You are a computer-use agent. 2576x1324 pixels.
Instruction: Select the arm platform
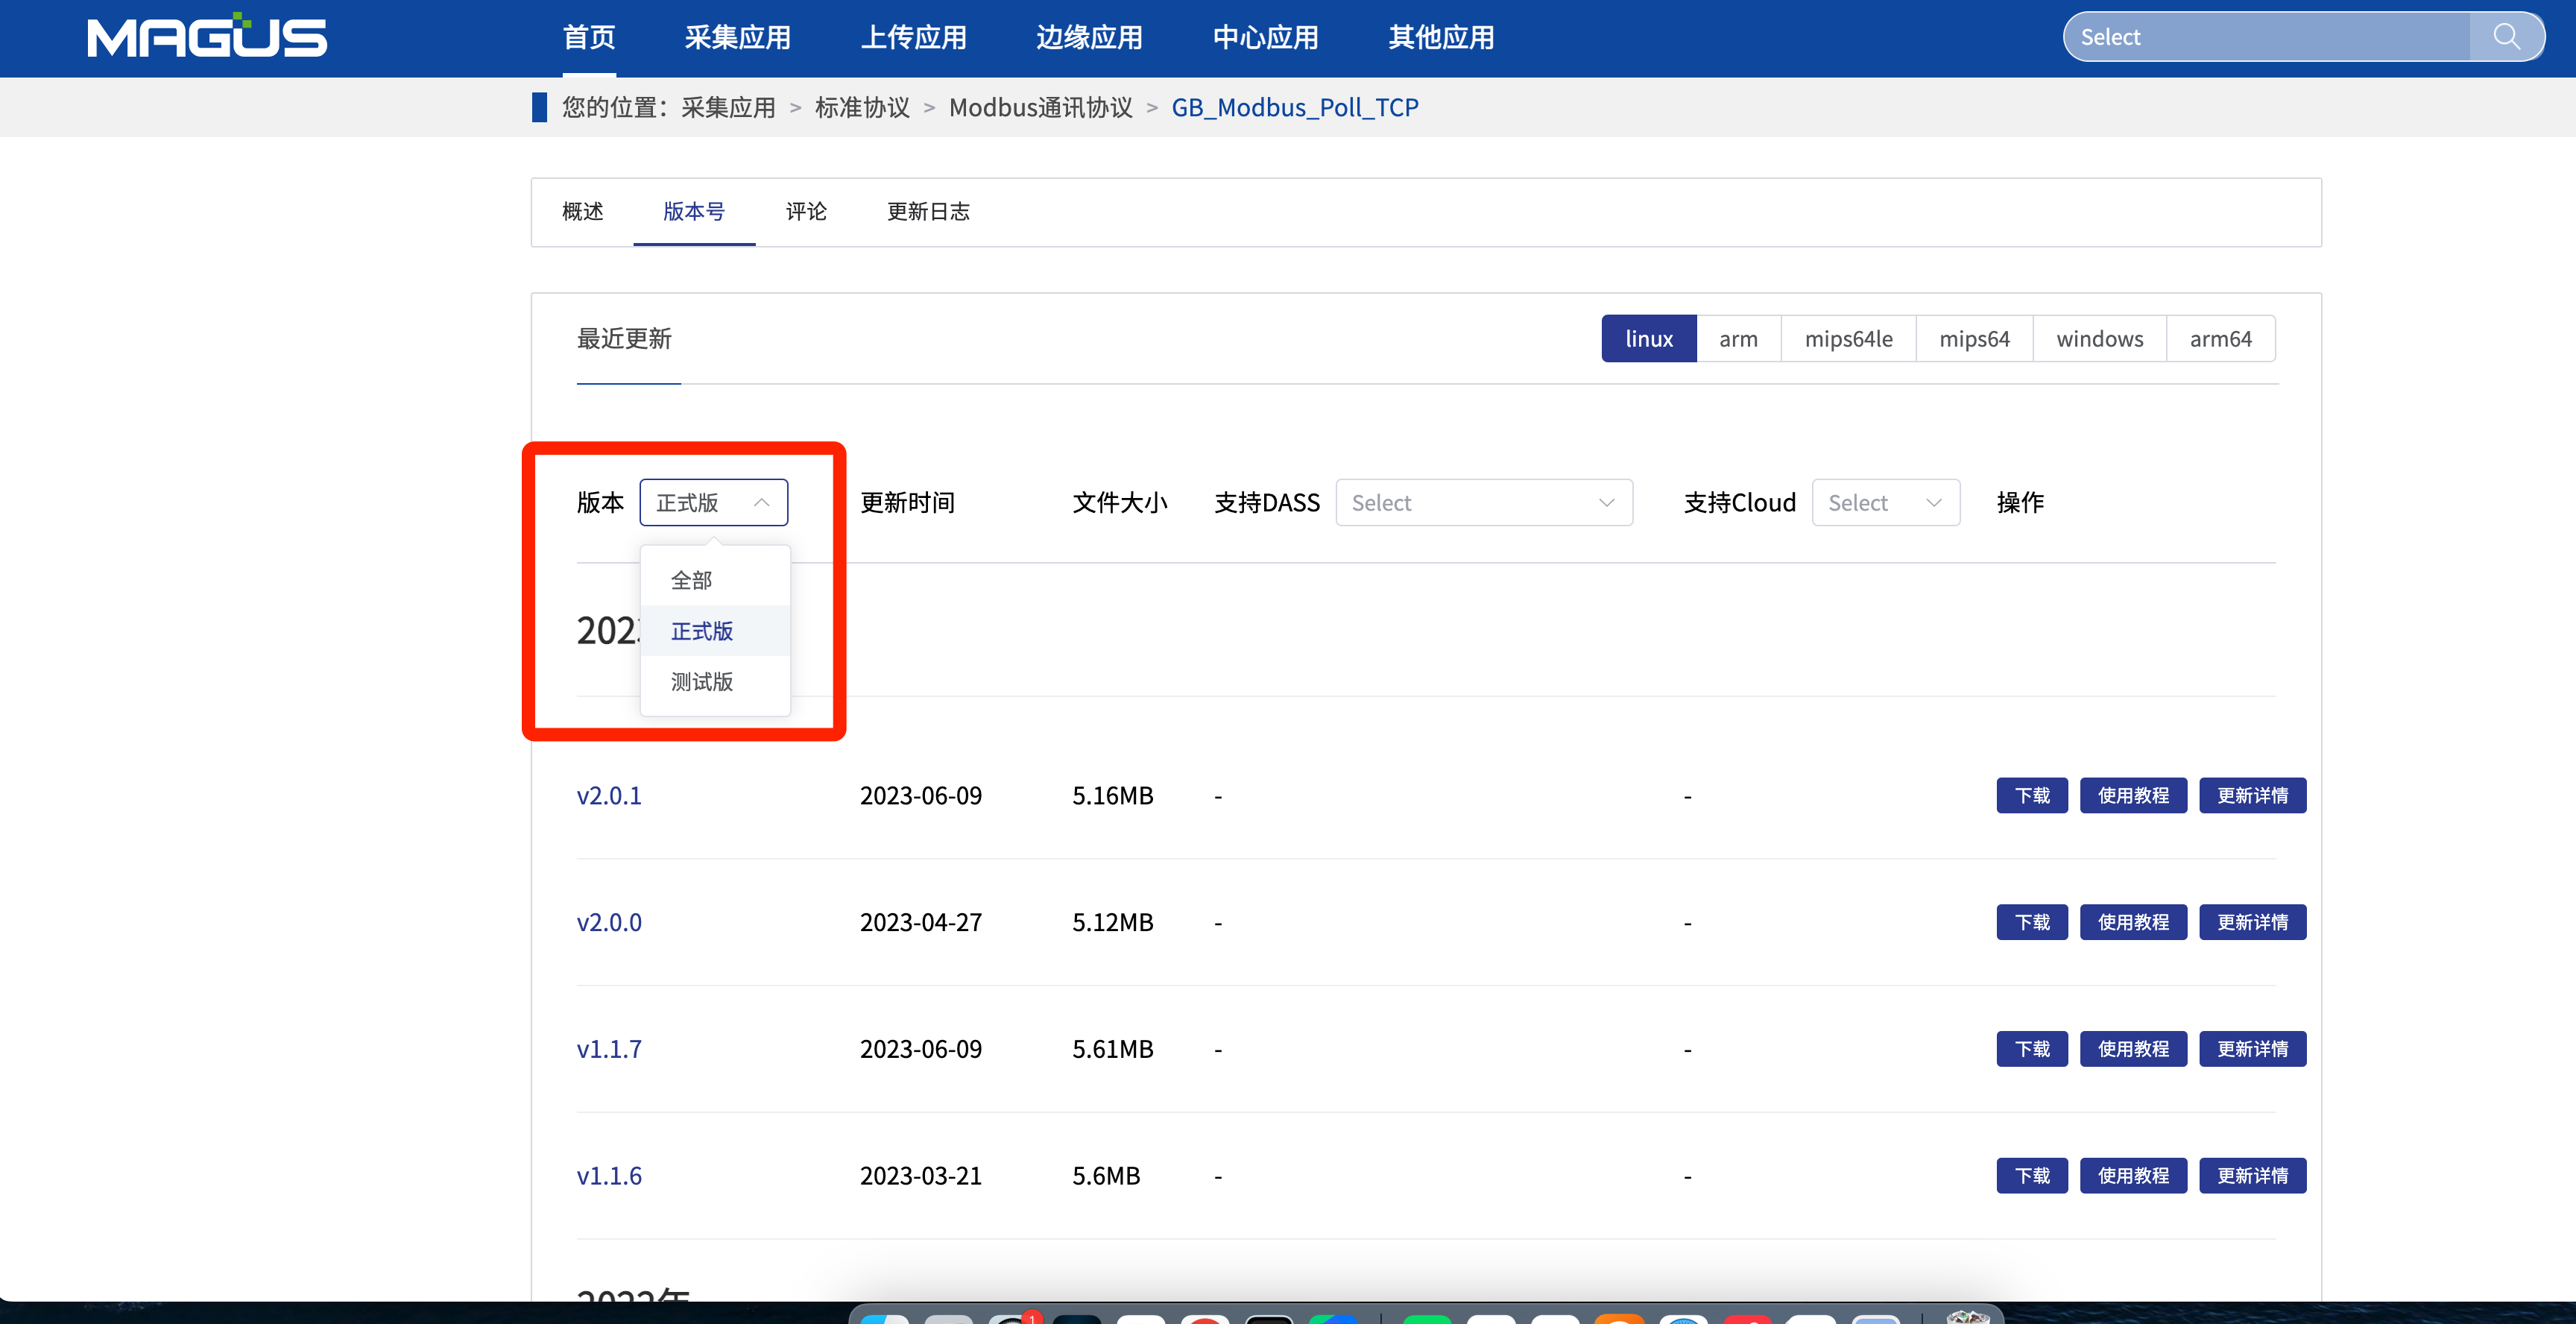point(1738,339)
